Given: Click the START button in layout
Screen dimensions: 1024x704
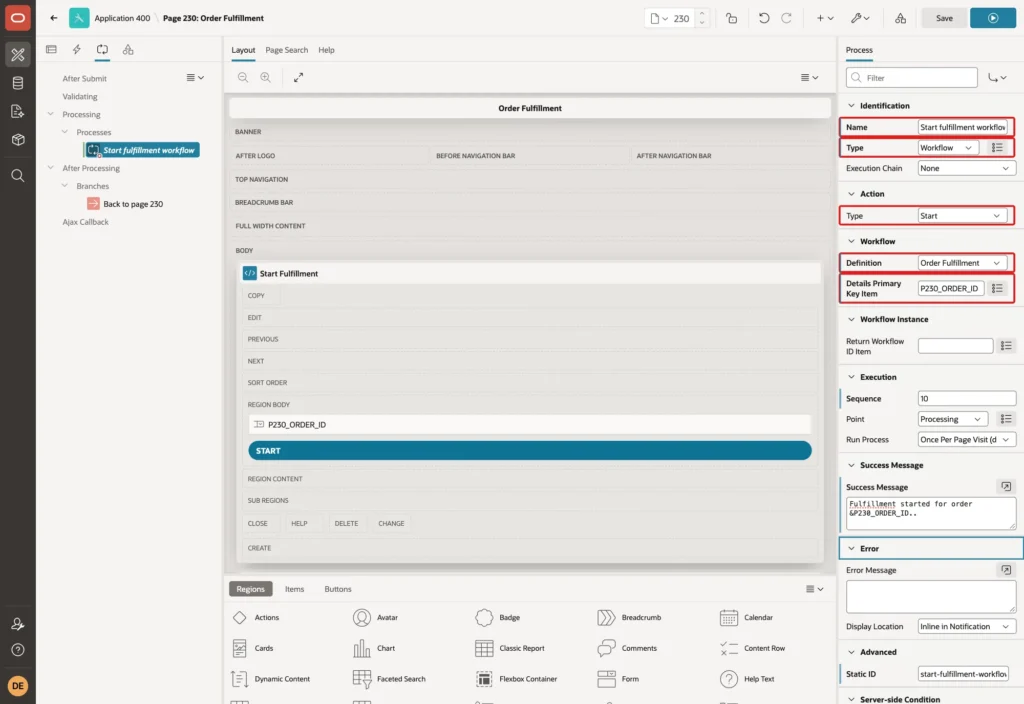Looking at the screenshot, I should point(530,451).
